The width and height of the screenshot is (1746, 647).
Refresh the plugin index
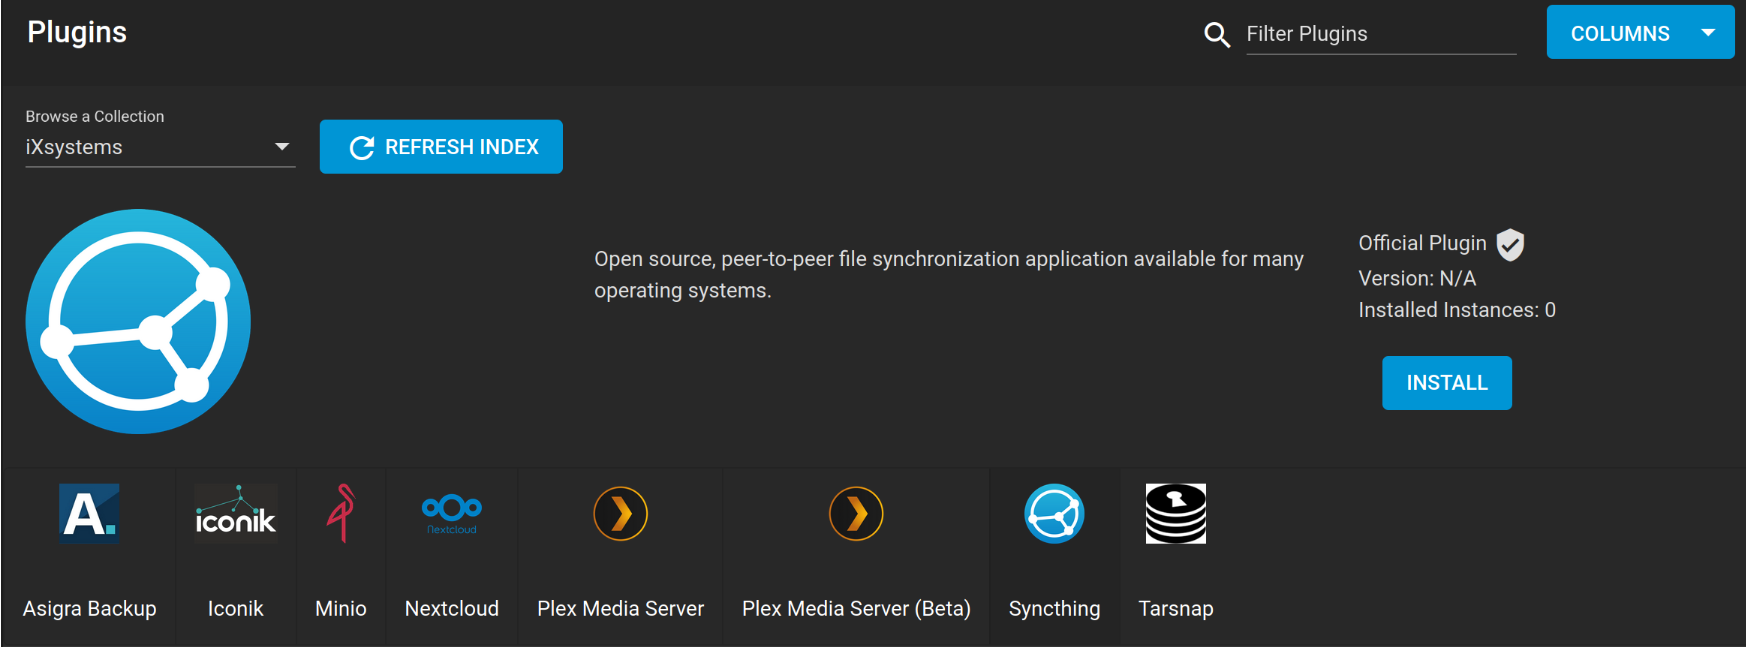tap(441, 147)
